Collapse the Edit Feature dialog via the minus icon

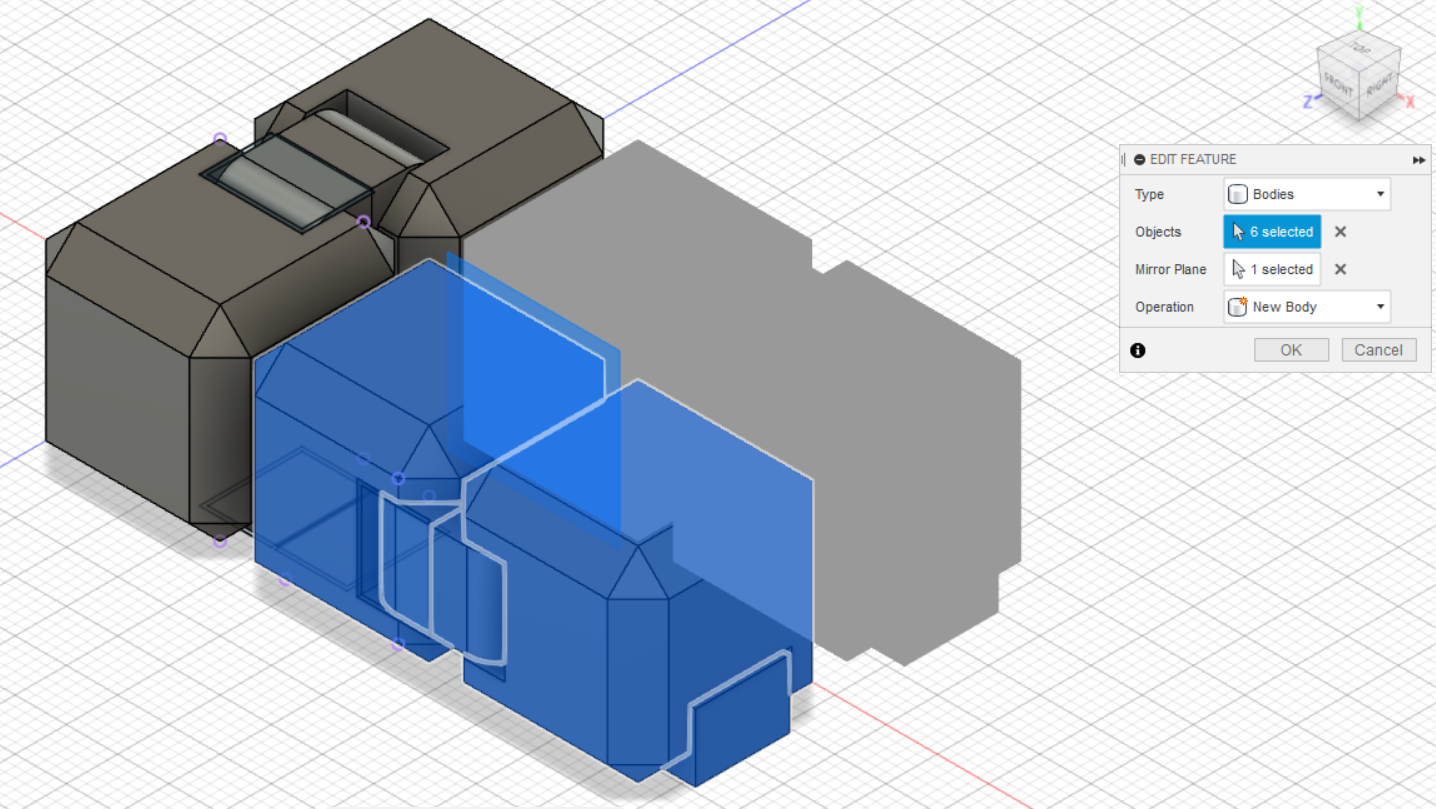click(1141, 159)
